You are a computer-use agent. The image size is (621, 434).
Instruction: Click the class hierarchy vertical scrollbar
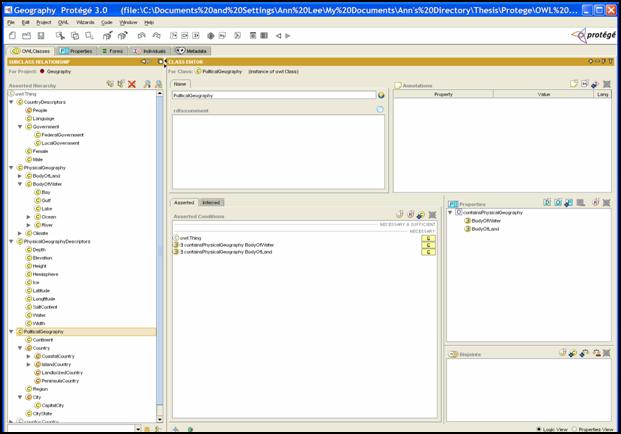160,256
